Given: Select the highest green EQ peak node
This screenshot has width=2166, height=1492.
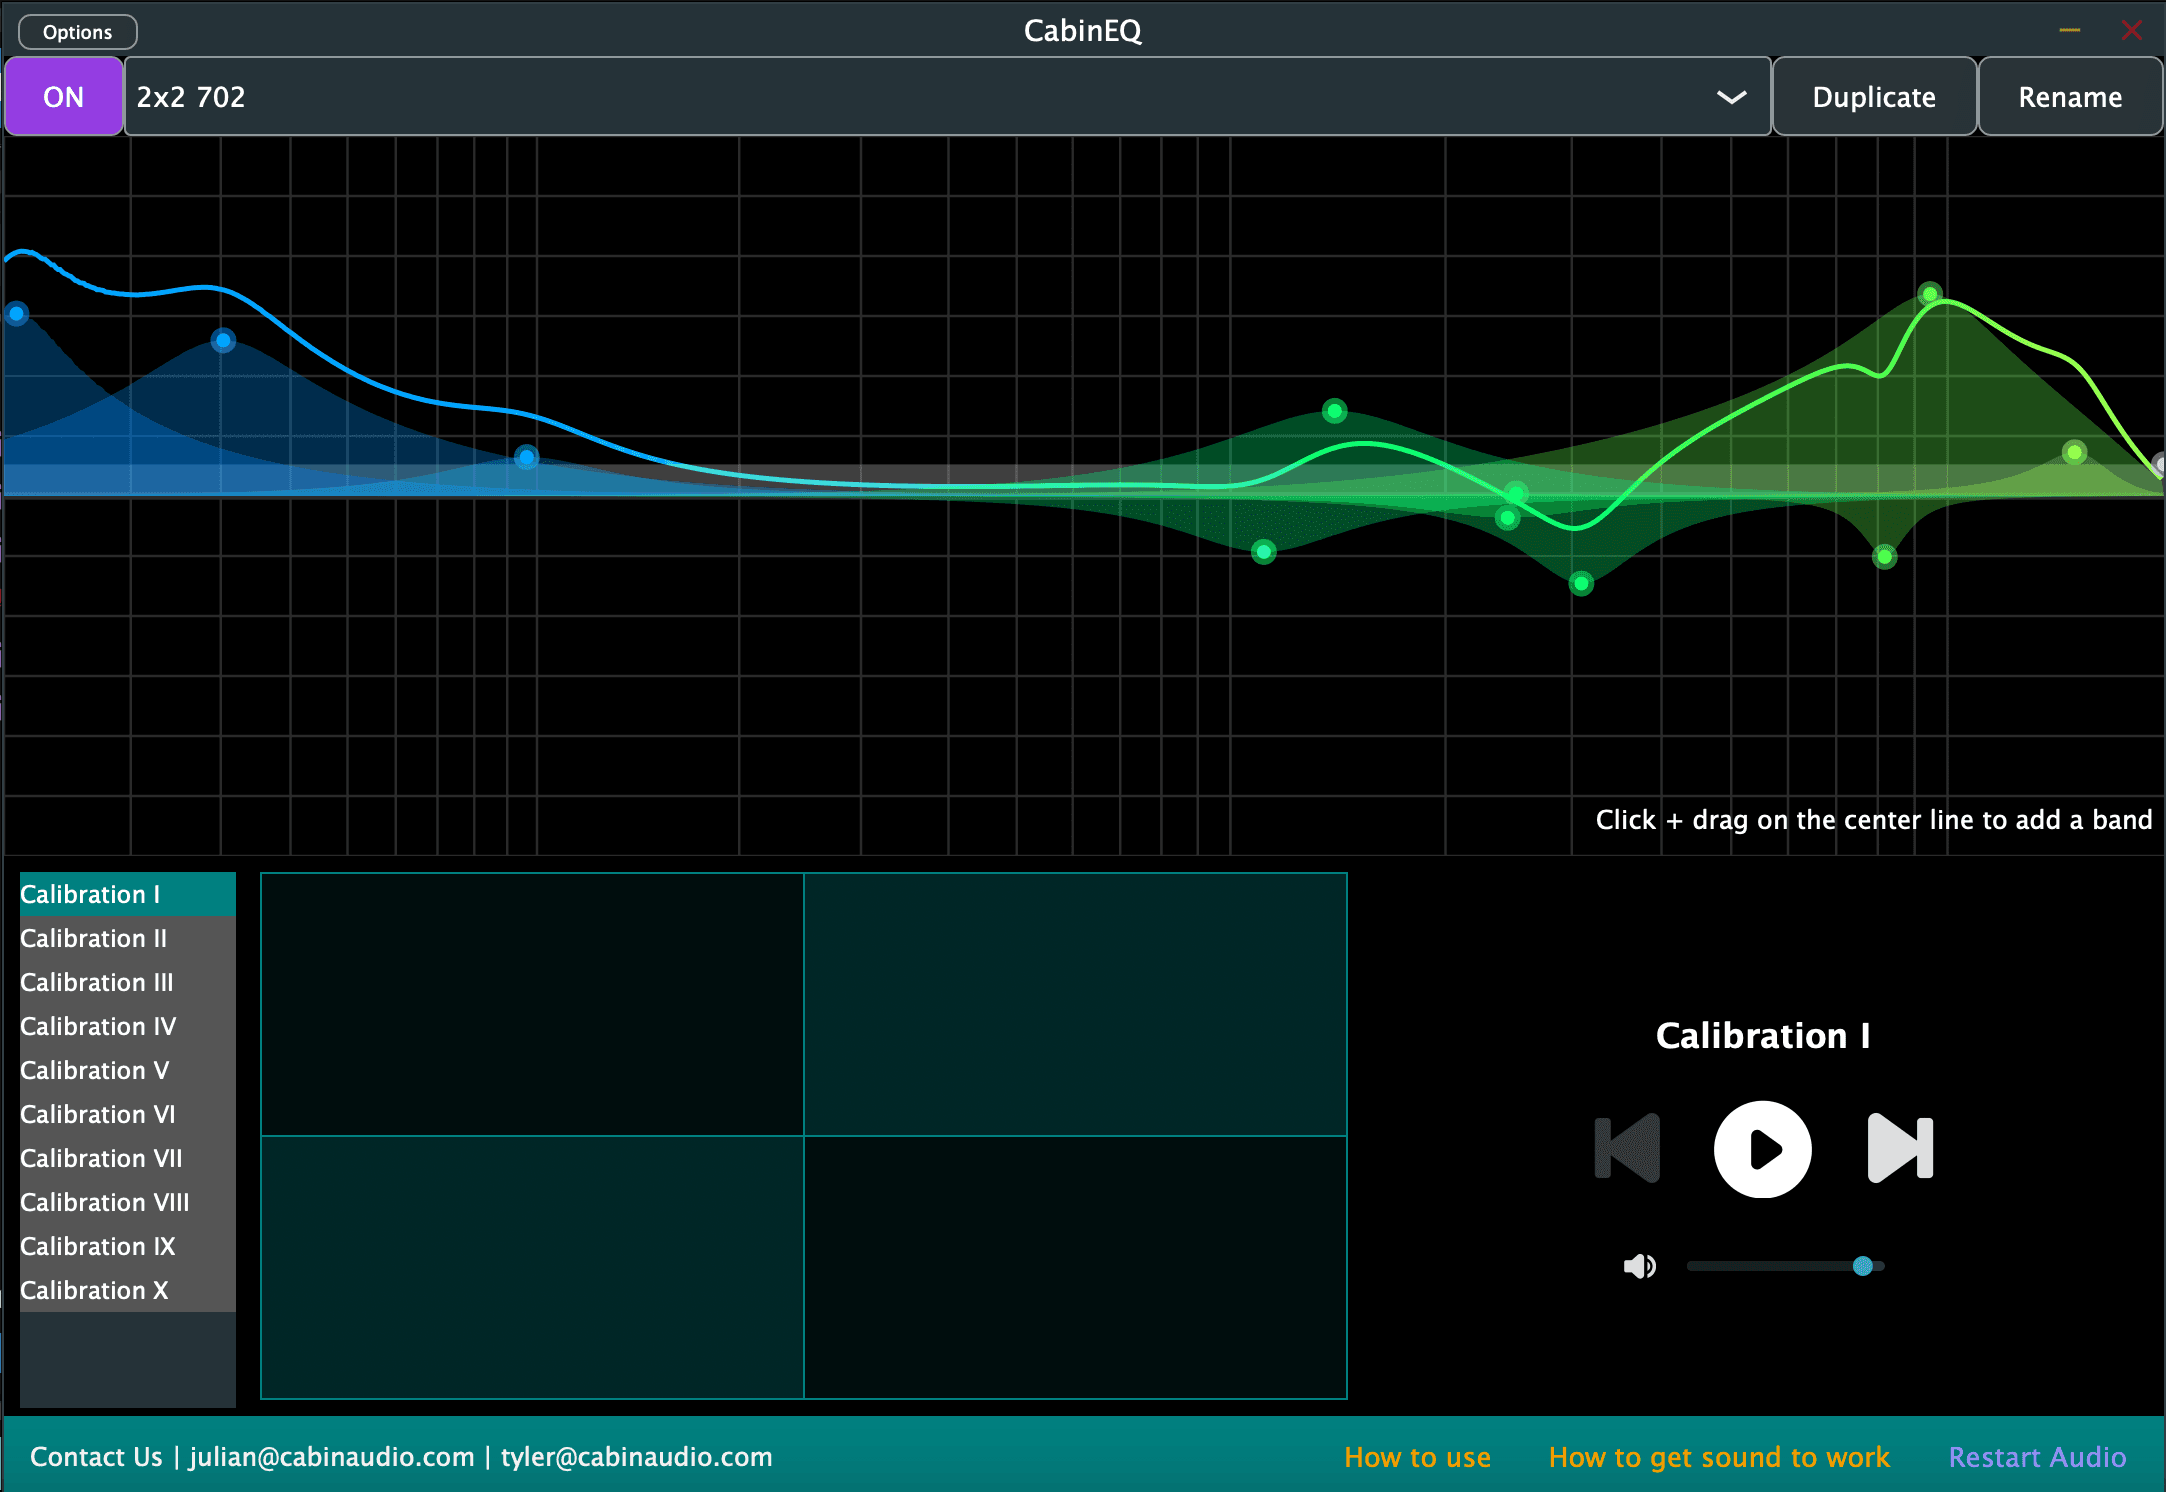Looking at the screenshot, I should pos(1930,294).
